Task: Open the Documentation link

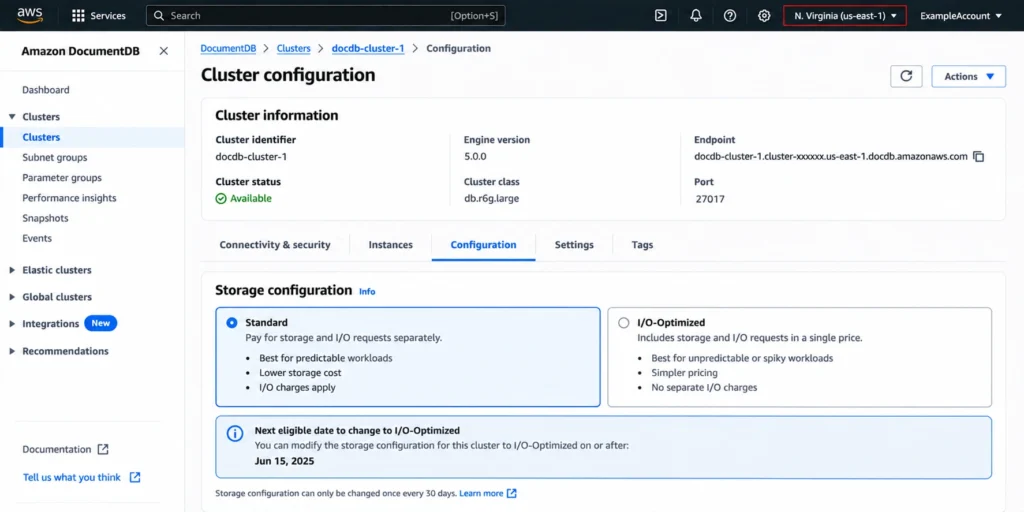Action: [57, 449]
